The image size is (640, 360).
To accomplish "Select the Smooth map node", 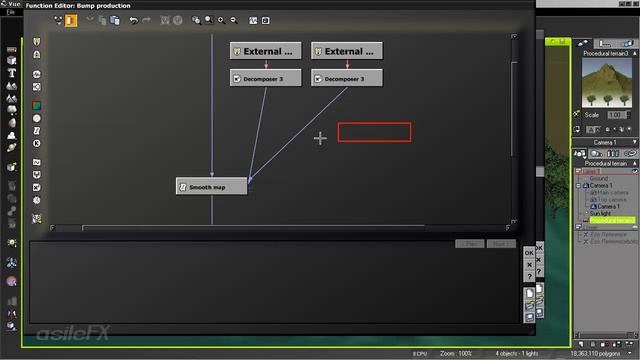I will click(x=211, y=187).
